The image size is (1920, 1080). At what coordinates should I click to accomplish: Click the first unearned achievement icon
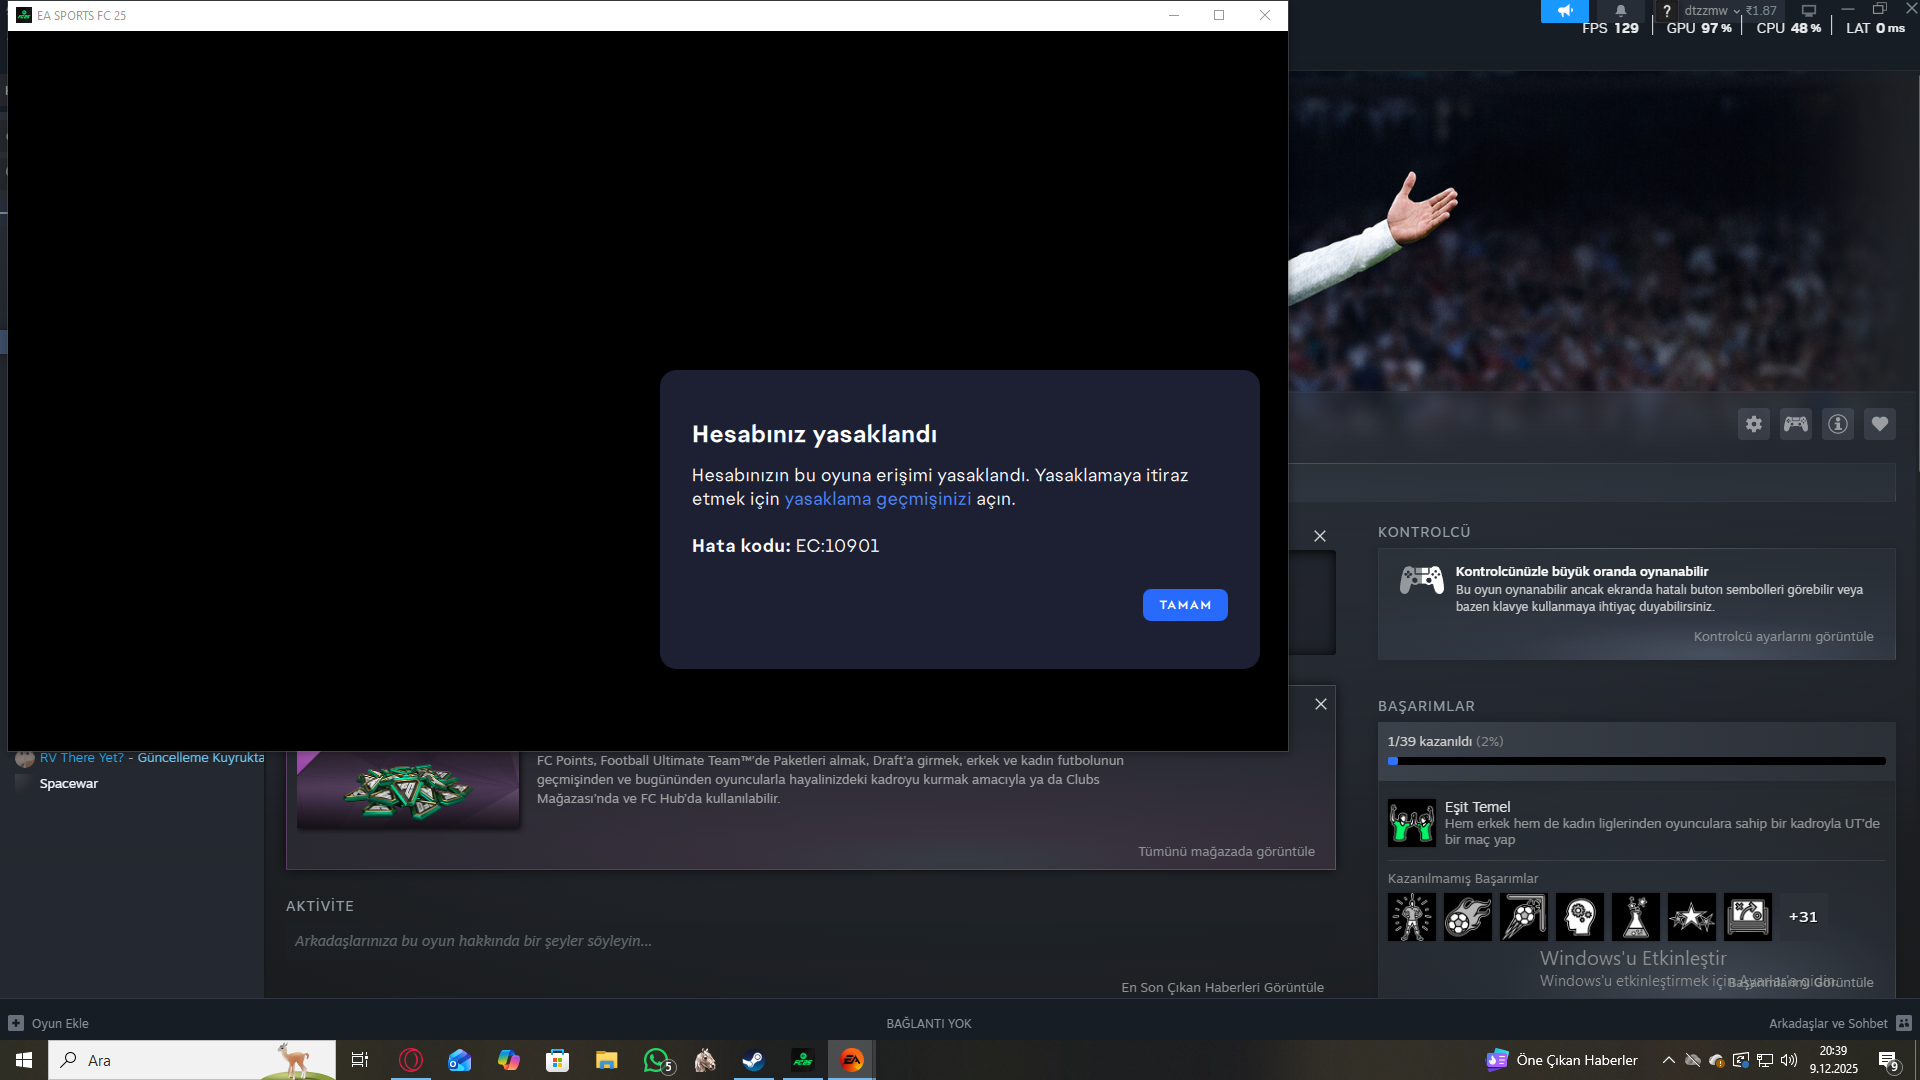(1412, 917)
